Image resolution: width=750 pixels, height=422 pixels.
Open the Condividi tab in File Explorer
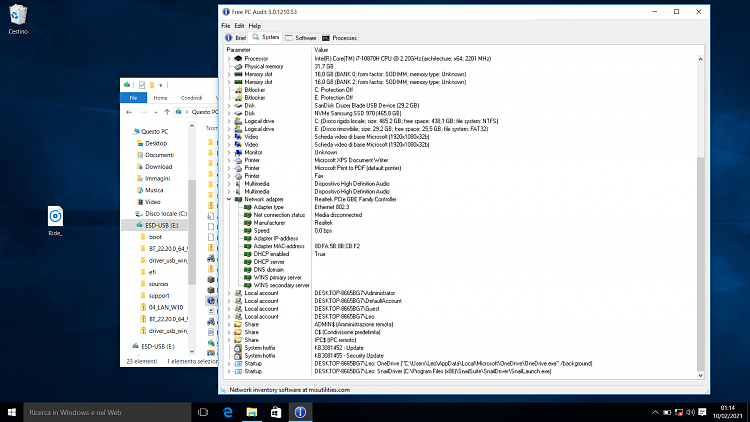(x=191, y=98)
